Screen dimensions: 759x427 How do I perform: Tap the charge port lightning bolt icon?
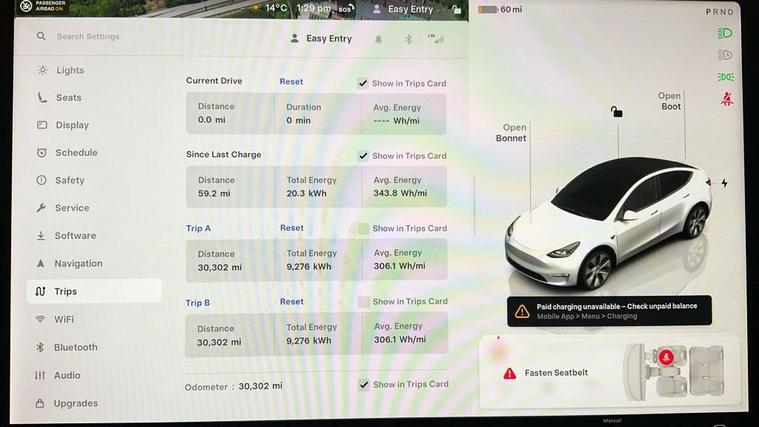click(x=724, y=183)
